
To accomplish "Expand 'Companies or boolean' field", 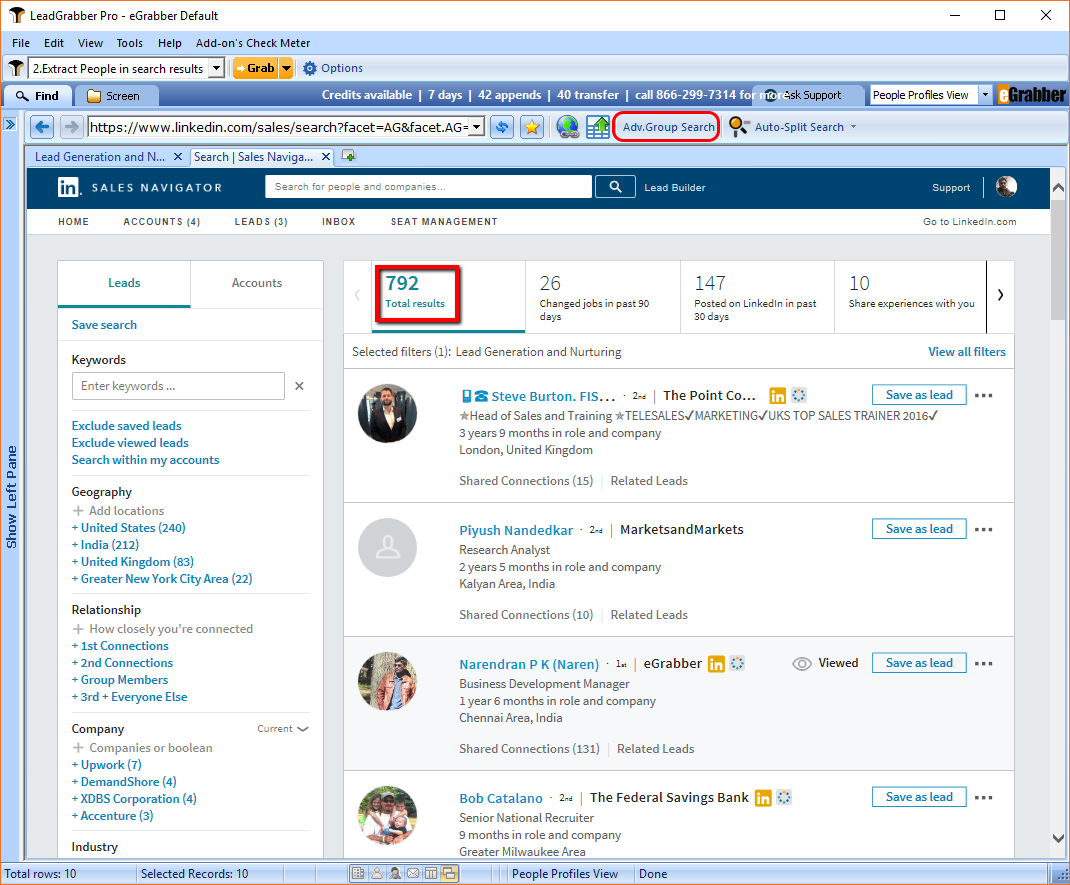I will coord(143,748).
